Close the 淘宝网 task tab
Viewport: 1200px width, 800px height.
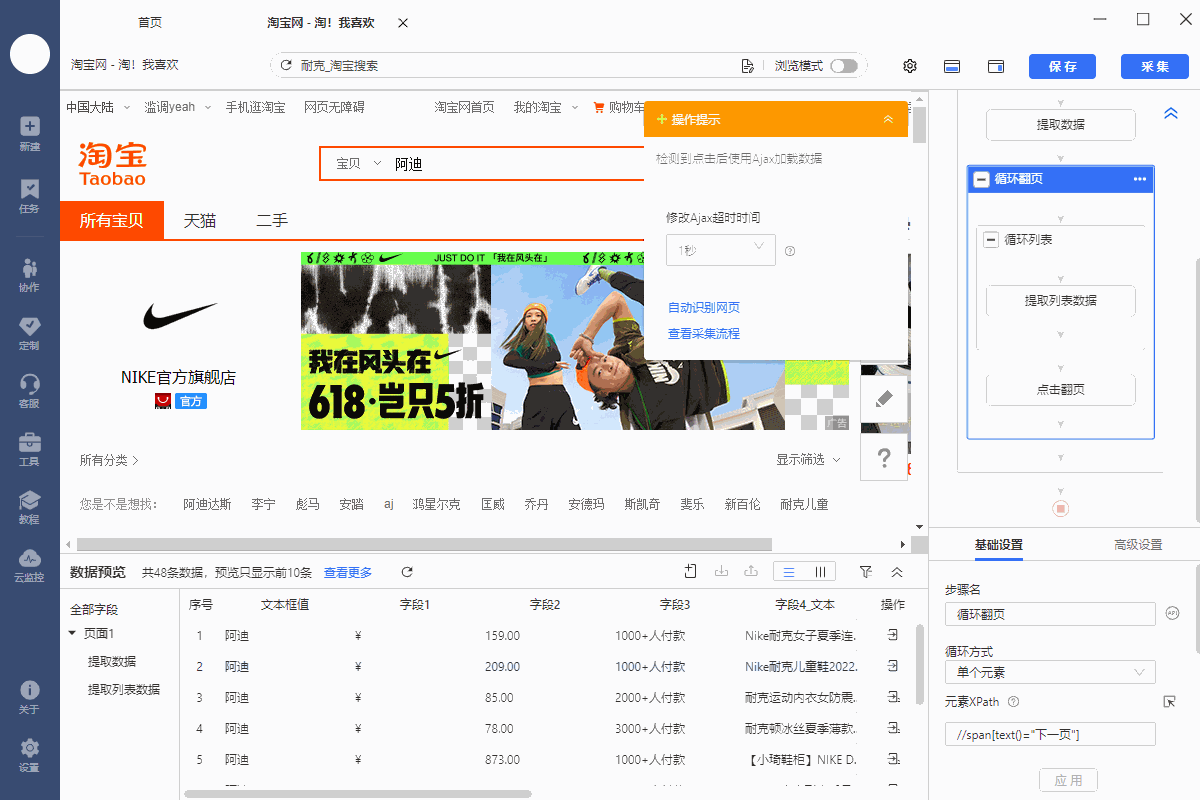pyautogui.click(x=402, y=23)
